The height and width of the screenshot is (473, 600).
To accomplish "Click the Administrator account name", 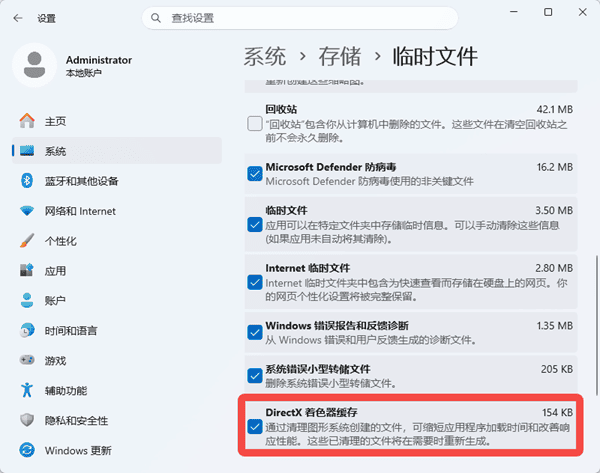I will pyautogui.click(x=99, y=60).
